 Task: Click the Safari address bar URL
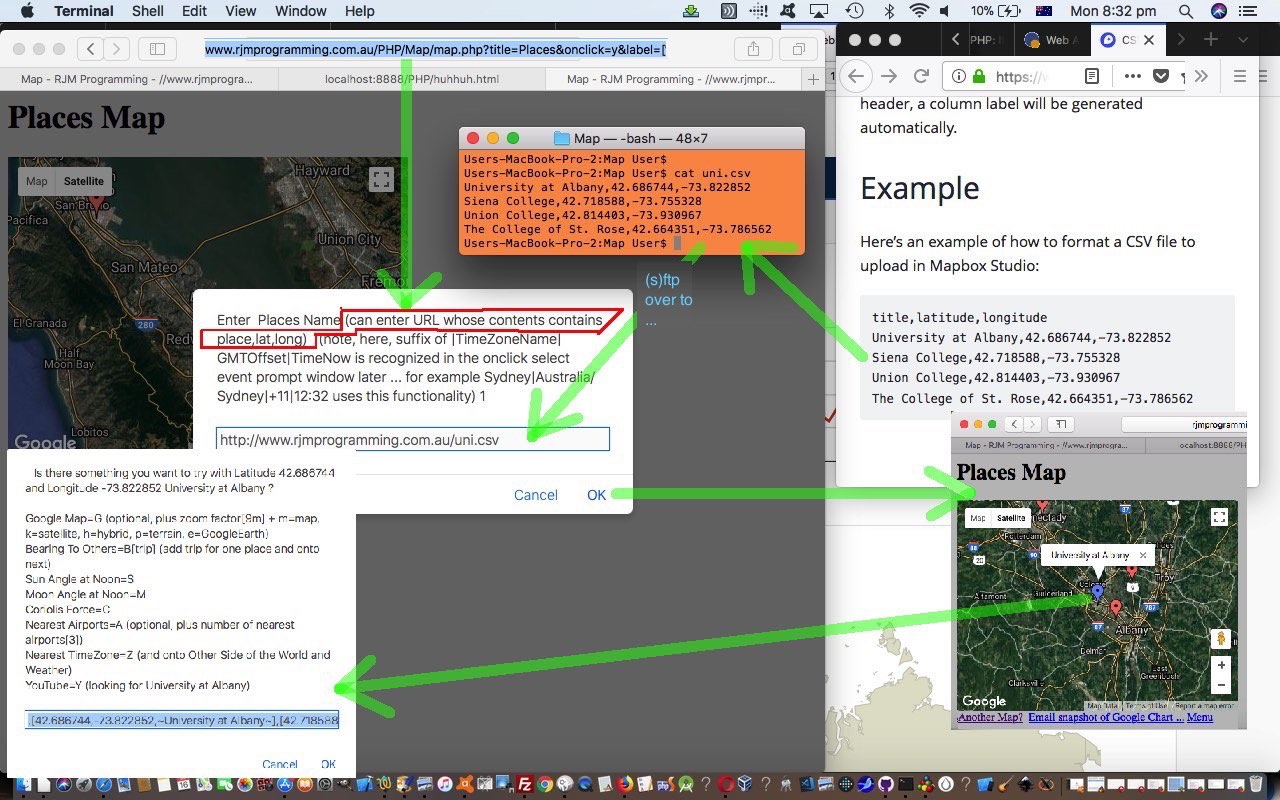[x=435, y=49]
